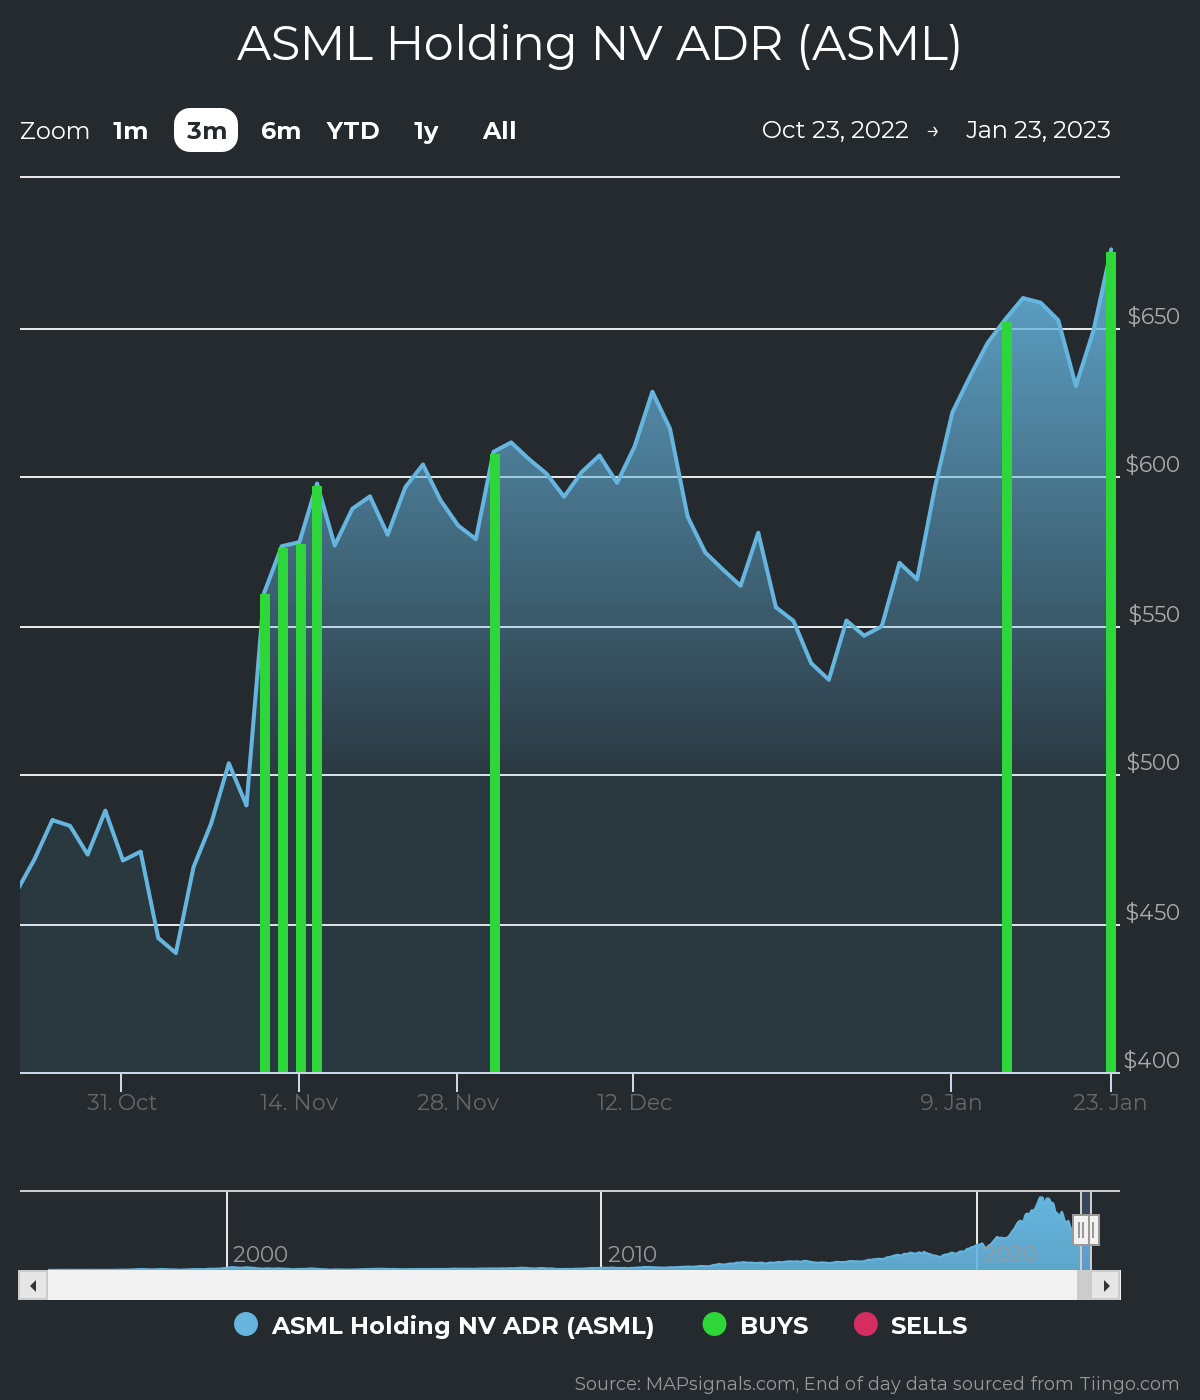The image size is (1200, 1400).
Task: Switch zoom to YTD
Action: pyautogui.click(x=353, y=131)
